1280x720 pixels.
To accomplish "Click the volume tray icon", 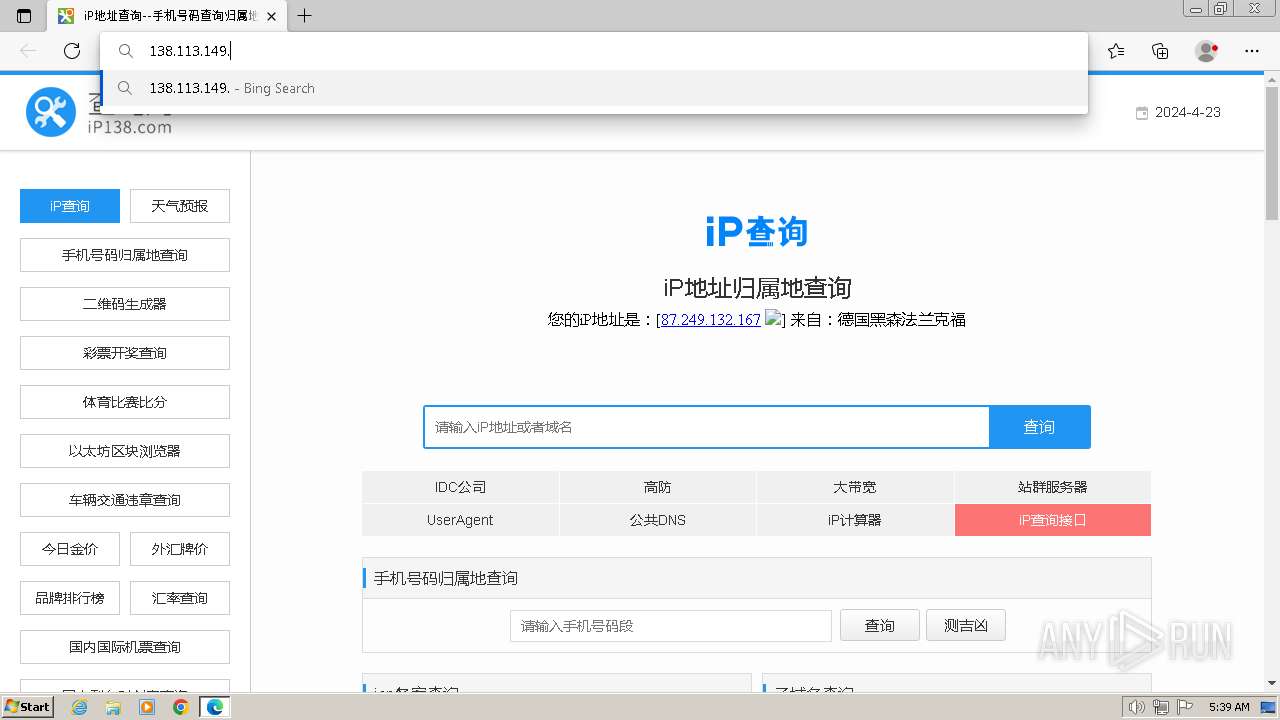I will 1136,707.
